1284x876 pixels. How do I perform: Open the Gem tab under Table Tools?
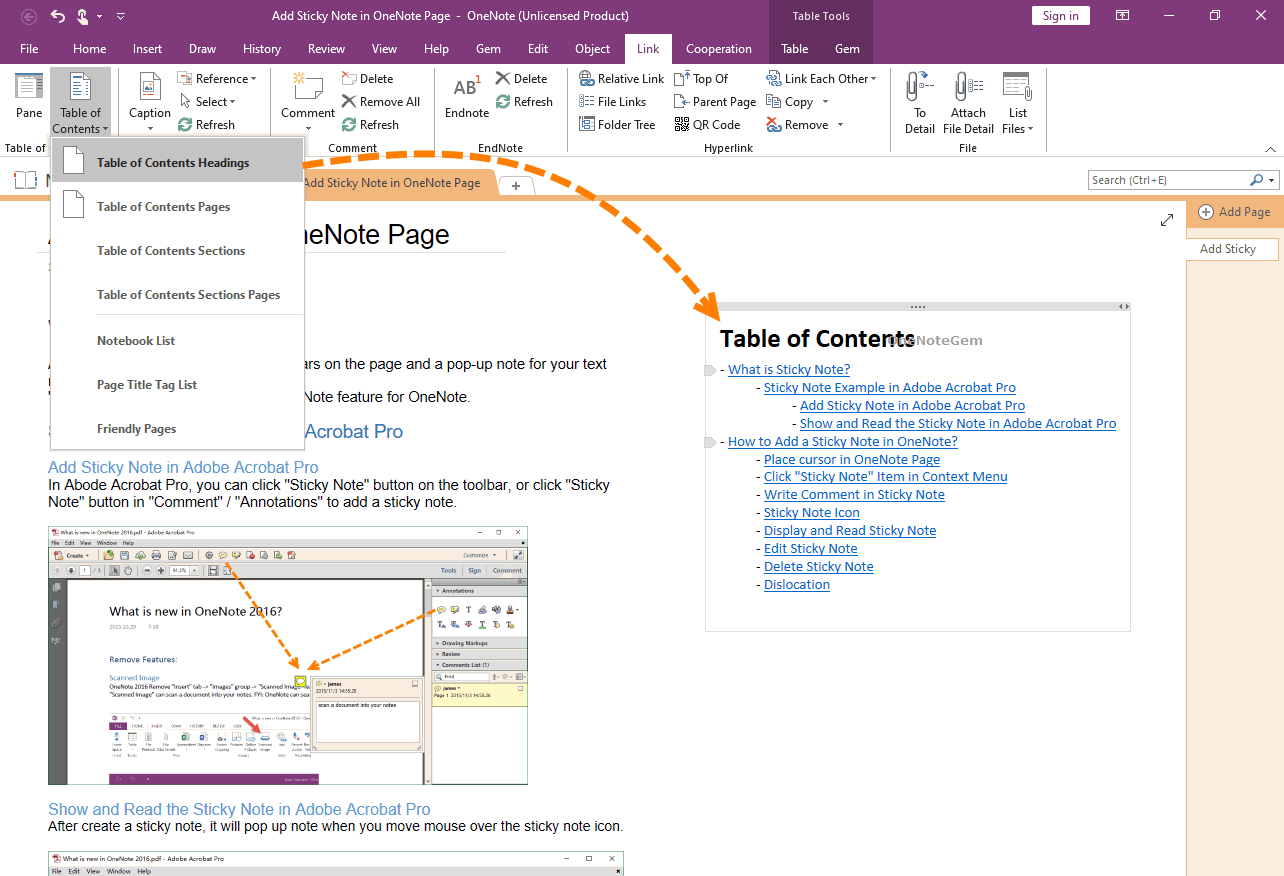pos(846,48)
